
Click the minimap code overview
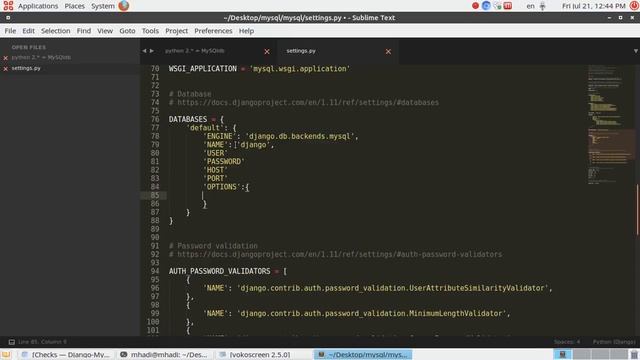coord(610,125)
